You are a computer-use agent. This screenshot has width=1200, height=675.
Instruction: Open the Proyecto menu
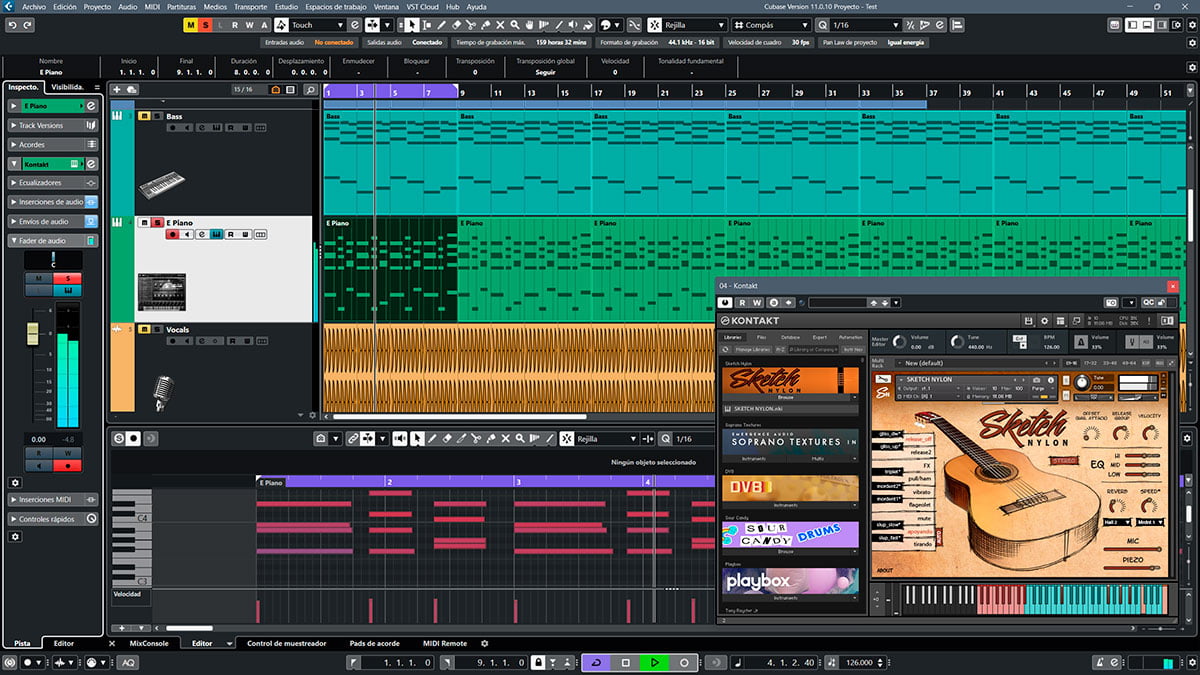[97, 6]
